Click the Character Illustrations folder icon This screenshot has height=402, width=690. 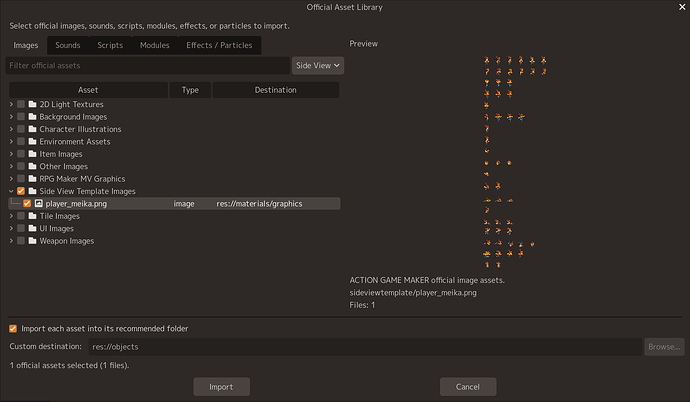point(33,129)
